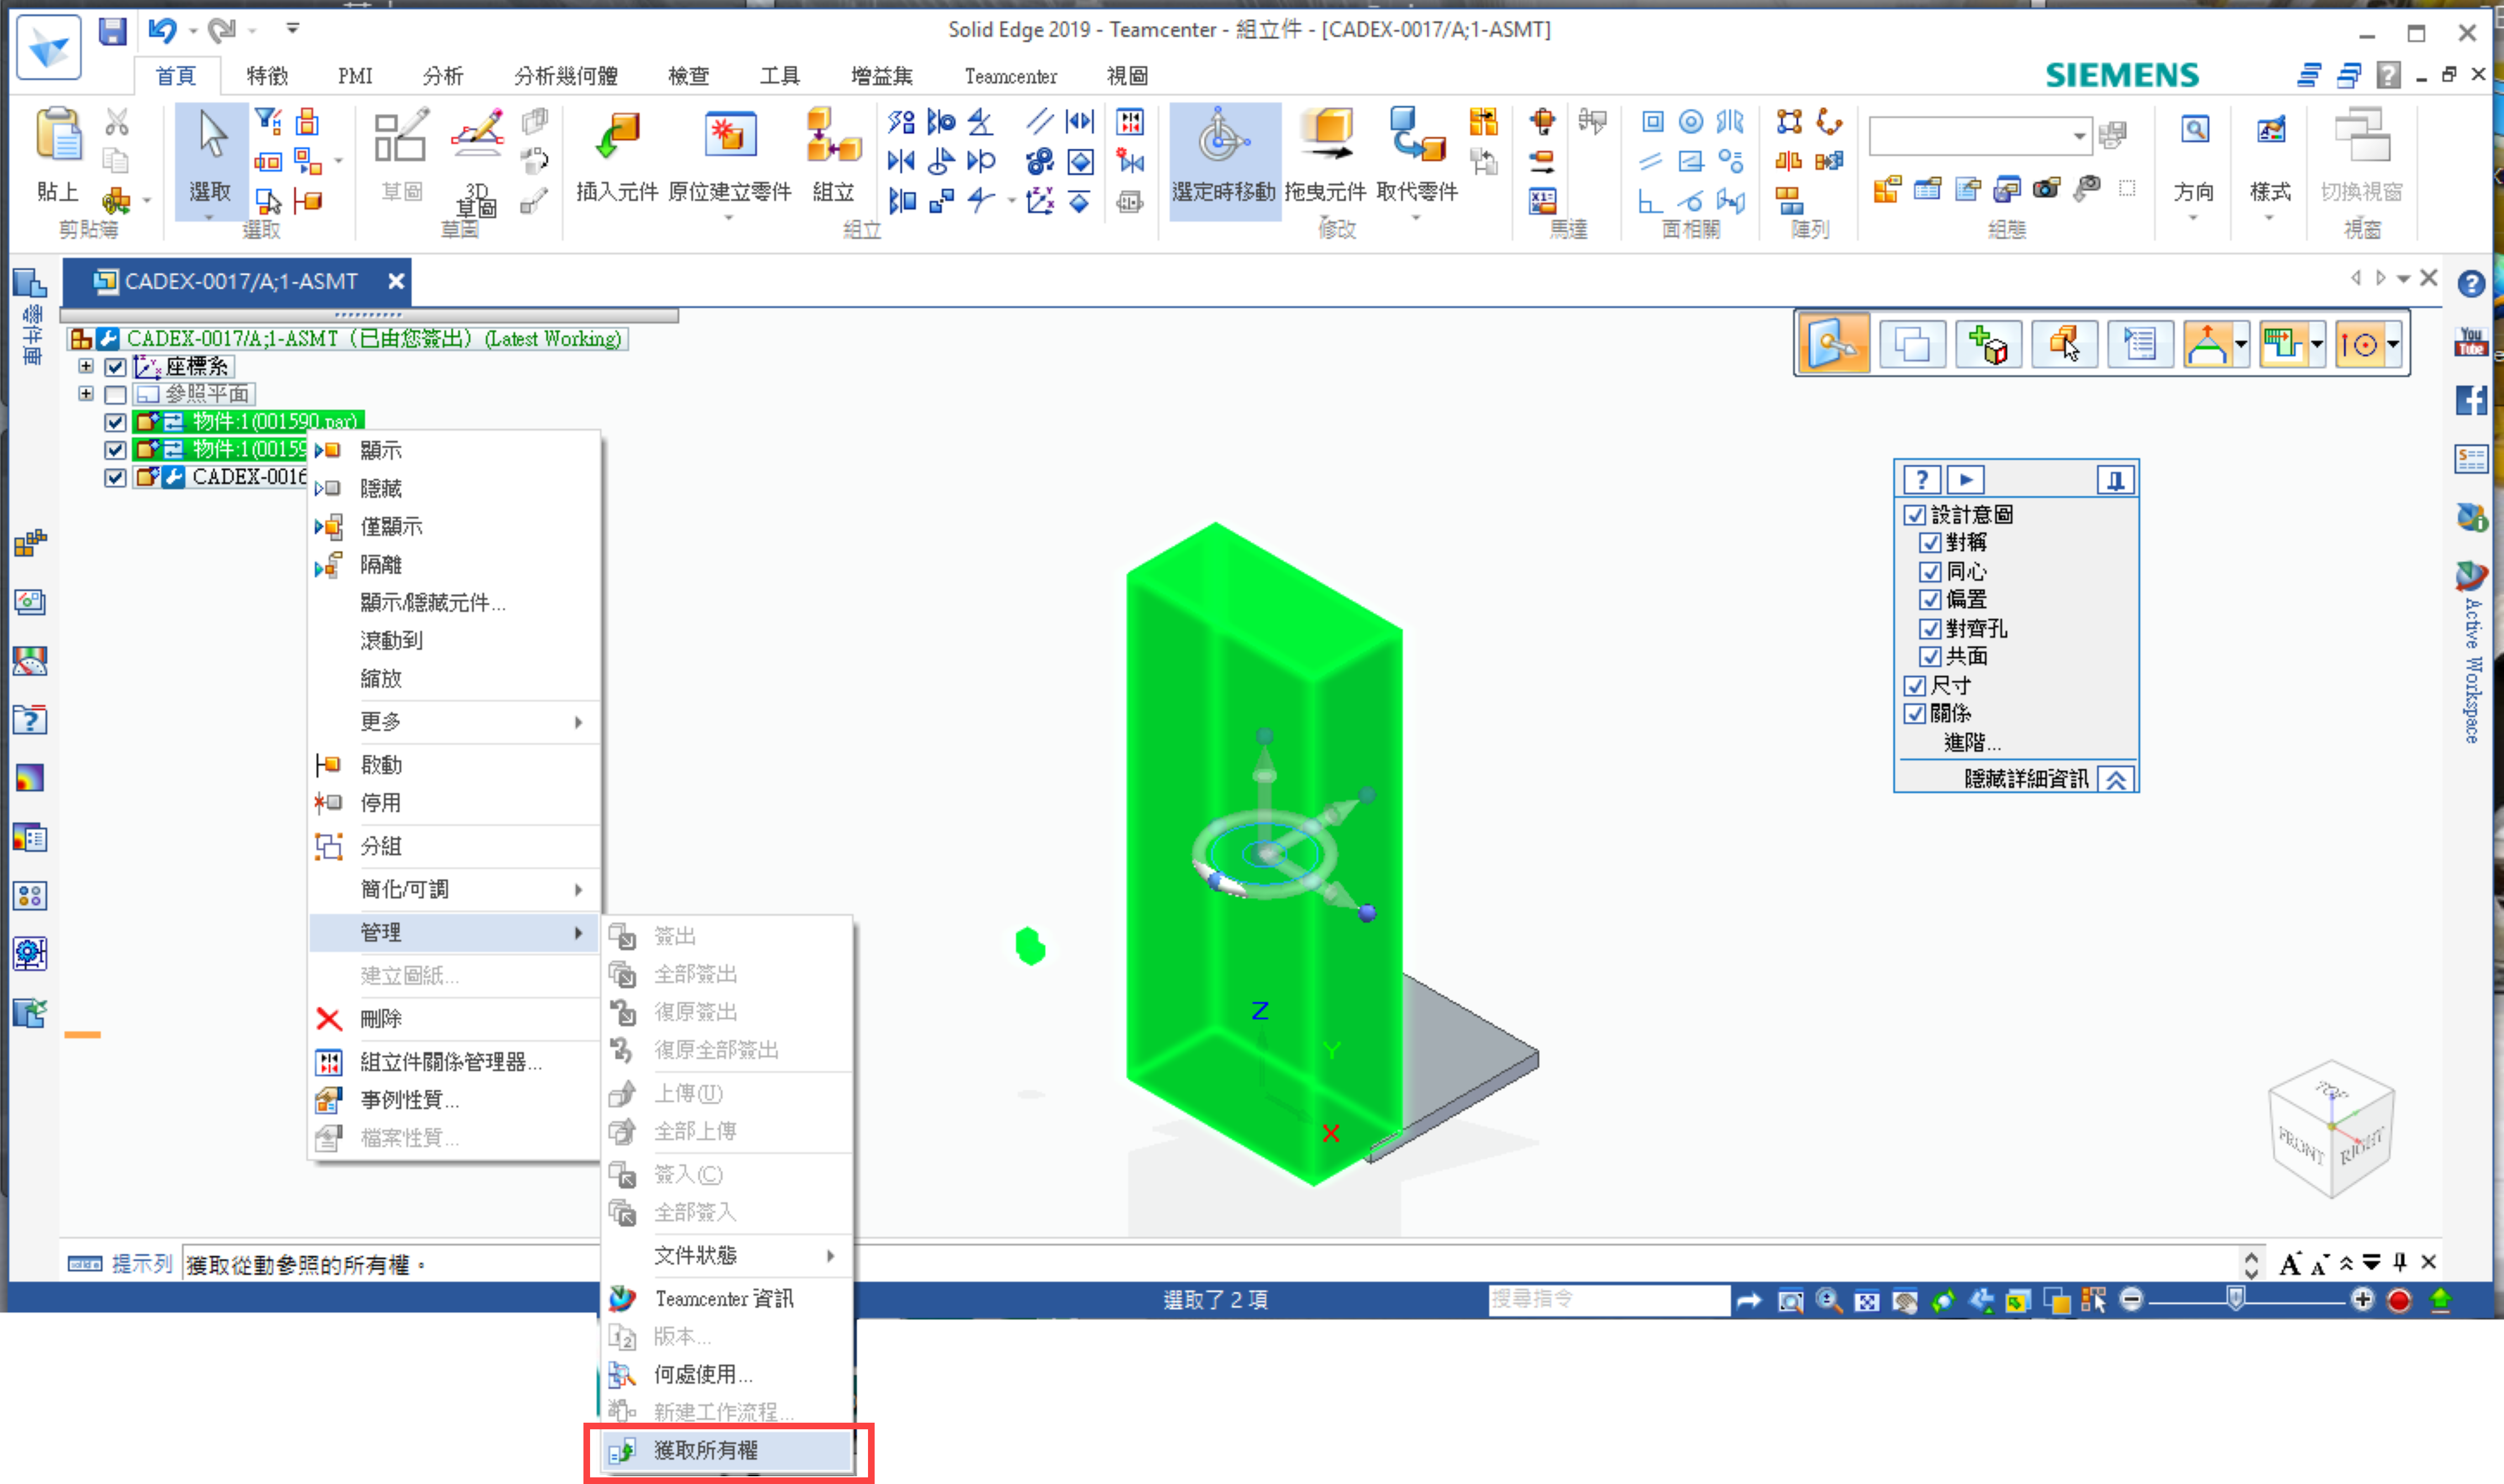Click the 原位建立零件 icon
This screenshot has height=1484, width=2504.
[x=730, y=135]
